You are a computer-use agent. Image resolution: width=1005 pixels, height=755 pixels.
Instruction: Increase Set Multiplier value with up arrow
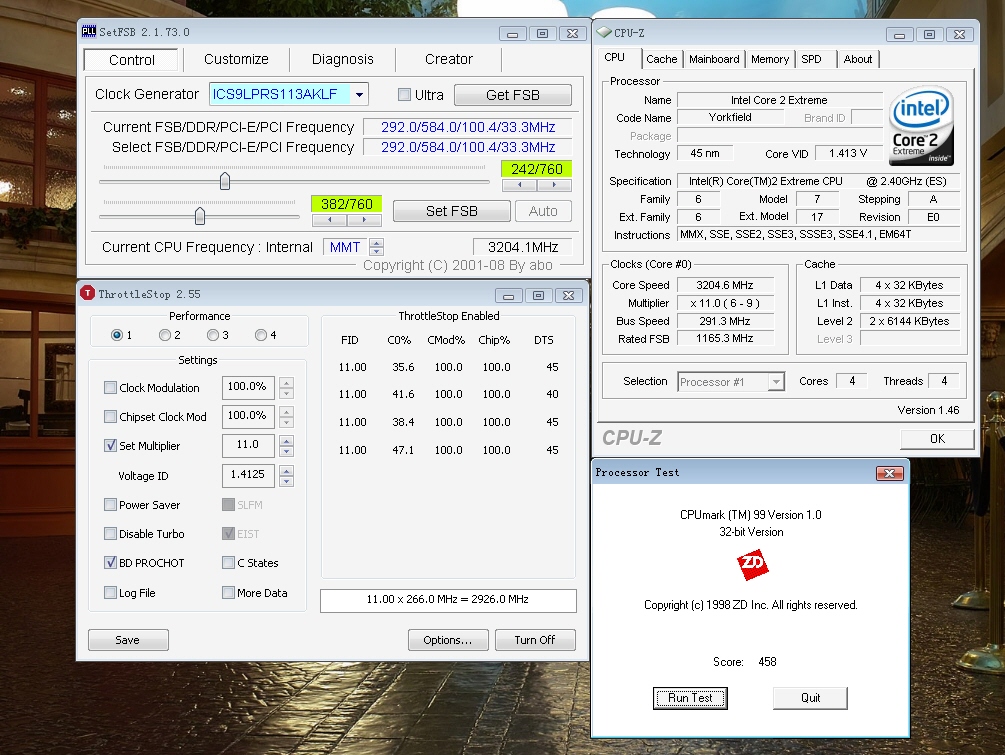coord(287,440)
